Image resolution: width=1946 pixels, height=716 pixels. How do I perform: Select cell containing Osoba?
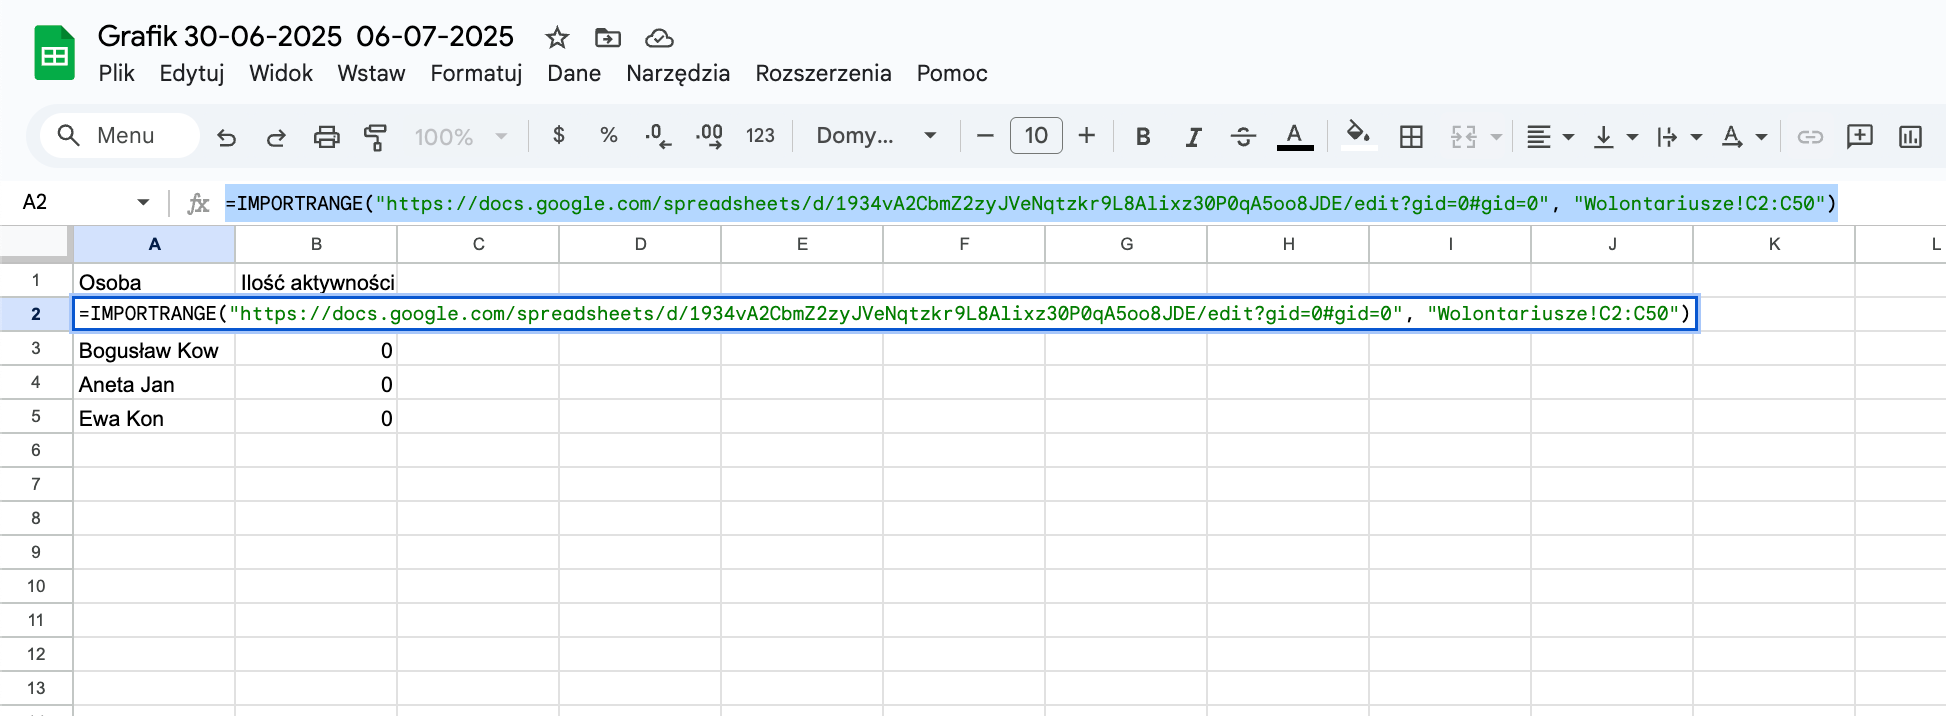click(154, 281)
